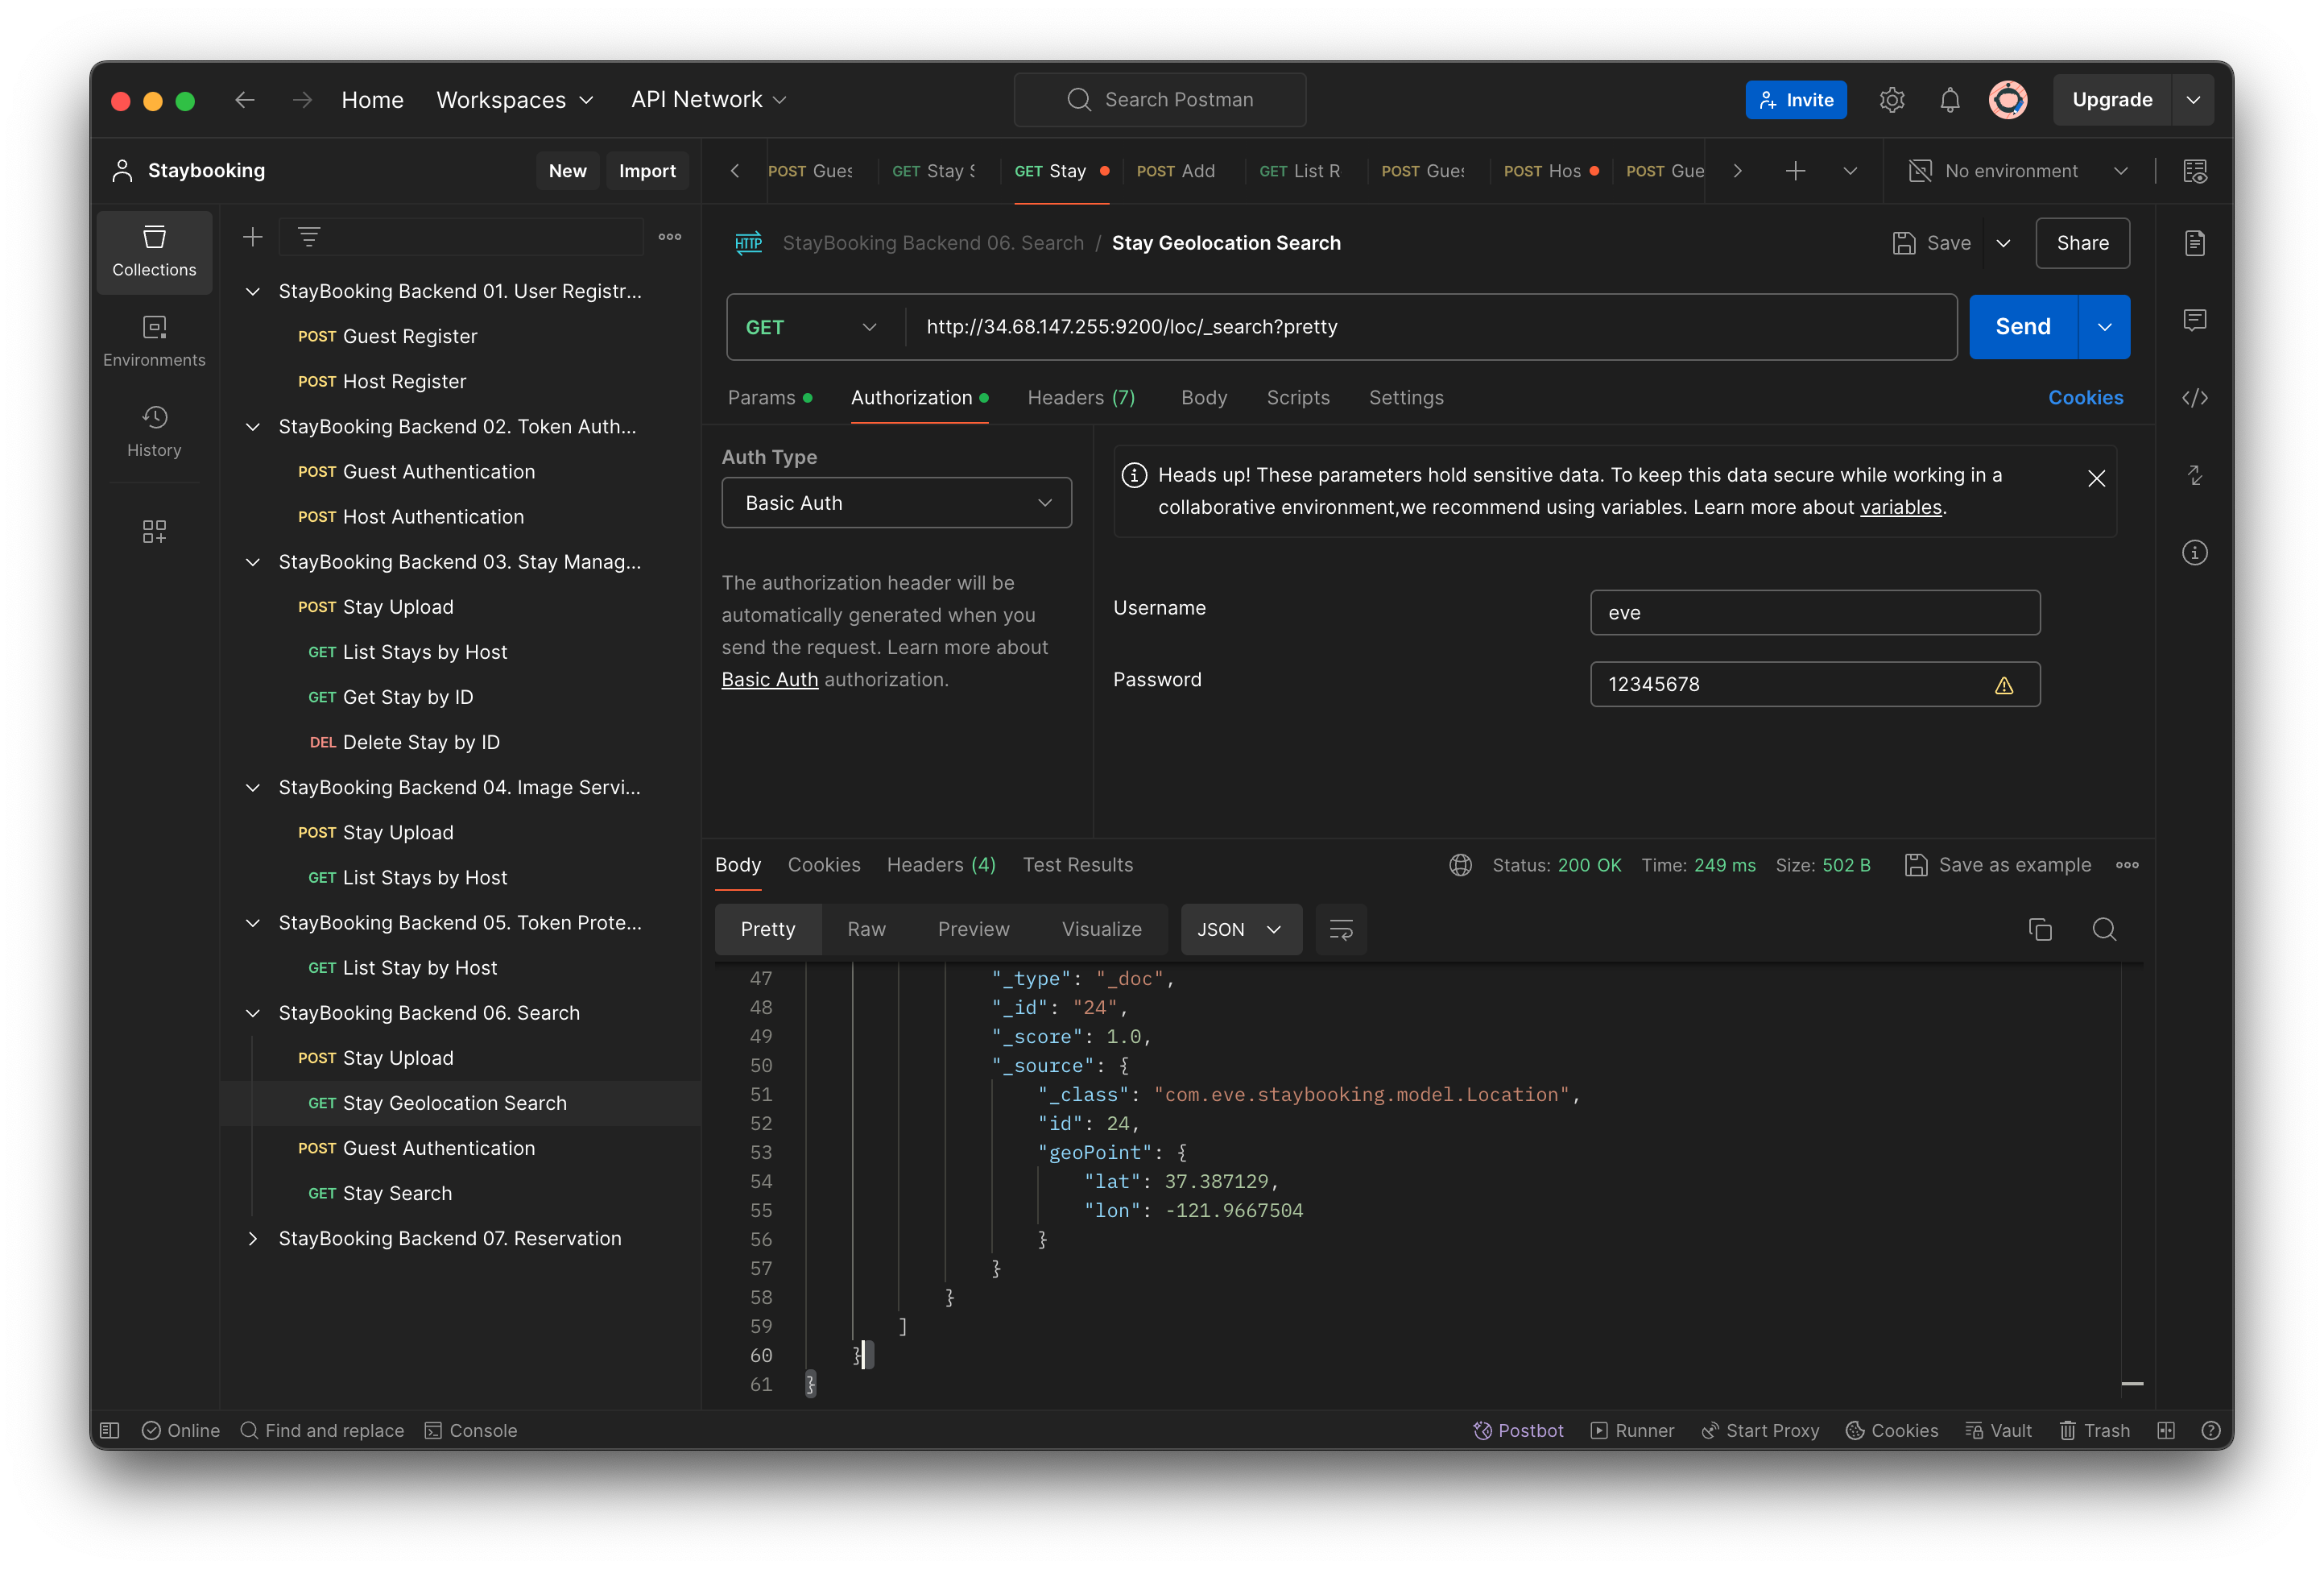Click the Authorization tab toggle
This screenshot has height=1569, width=2324.
click(x=912, y=395)
